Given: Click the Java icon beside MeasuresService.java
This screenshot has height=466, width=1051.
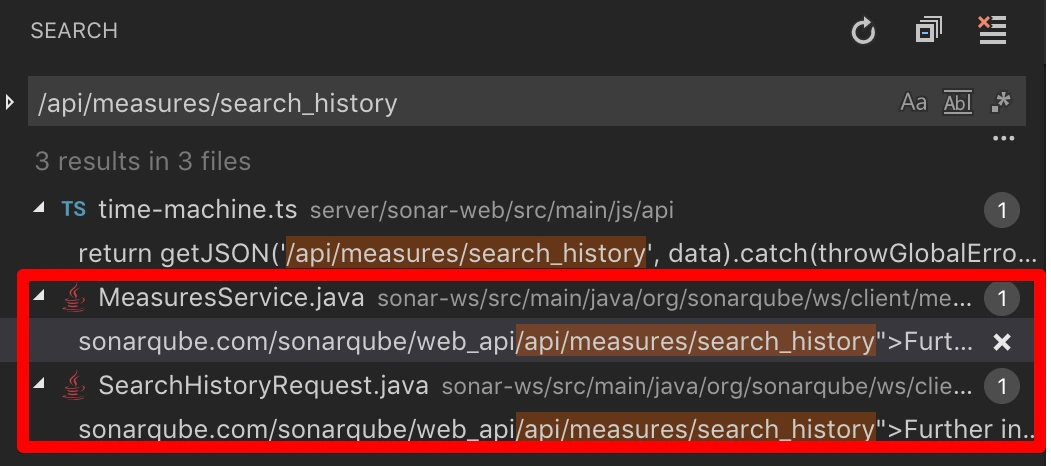Looking at the screenshot, I should click(x=73, y=298).
